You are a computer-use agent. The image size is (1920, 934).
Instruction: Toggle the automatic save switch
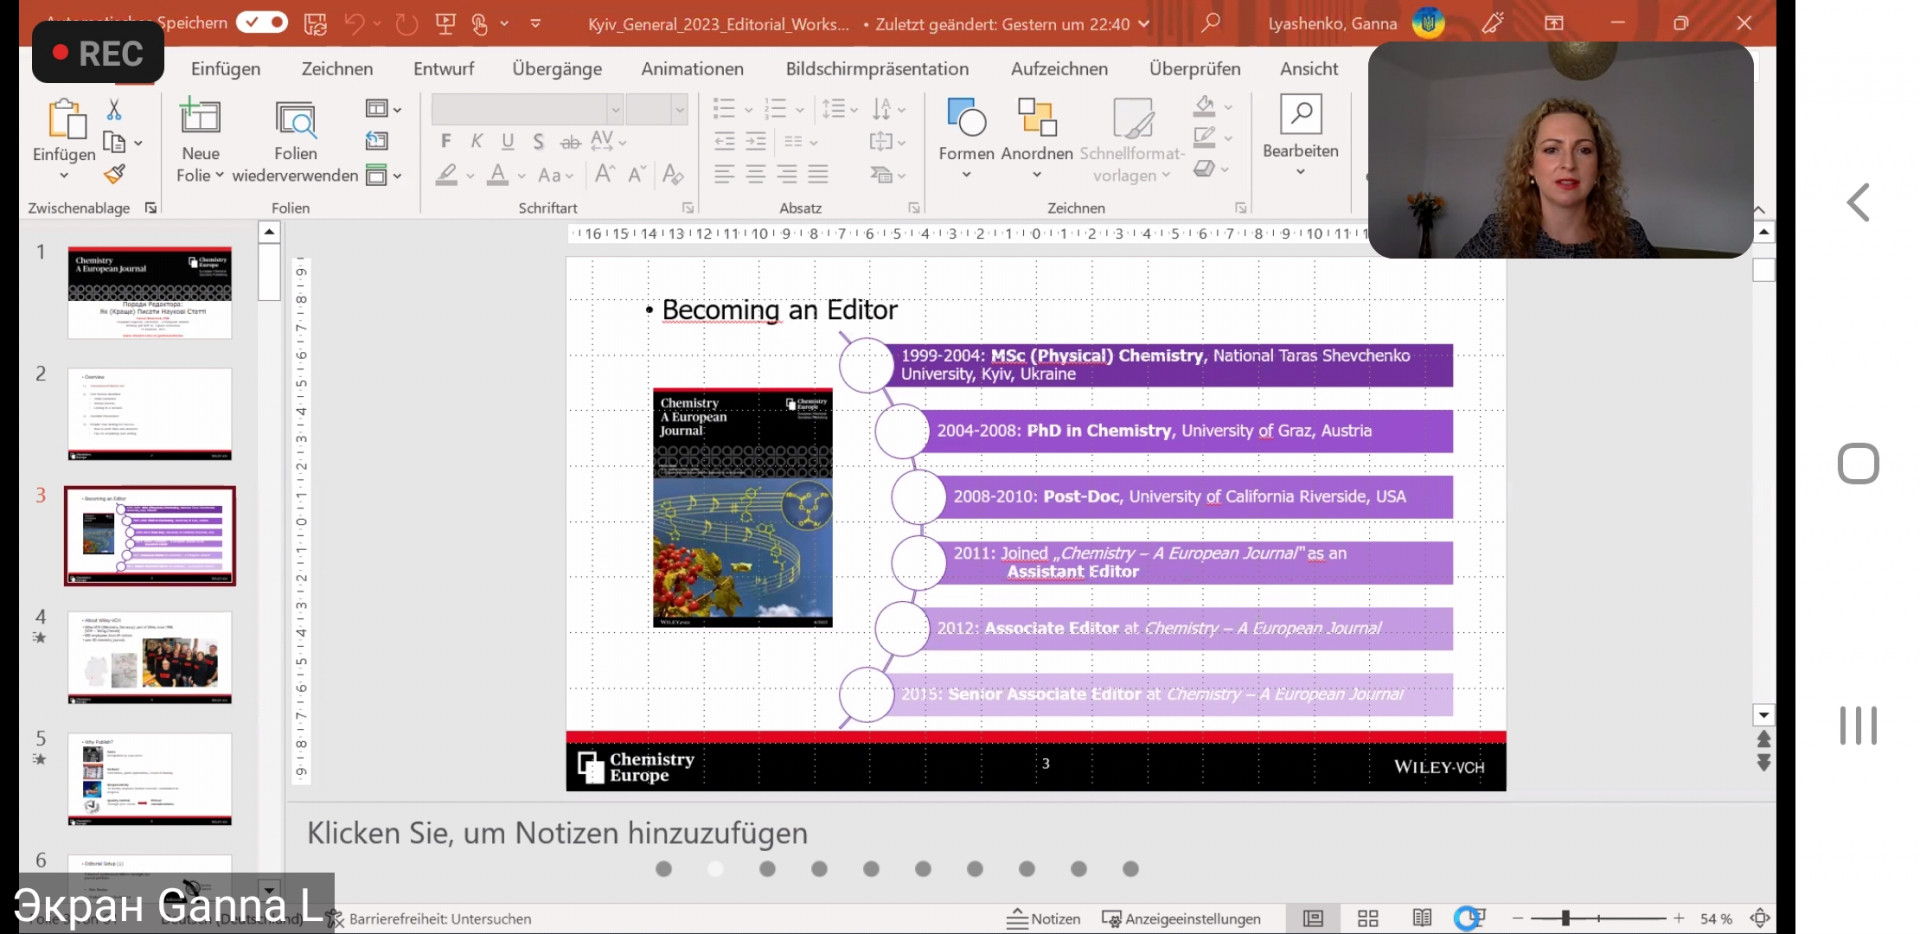coord(262,22)
